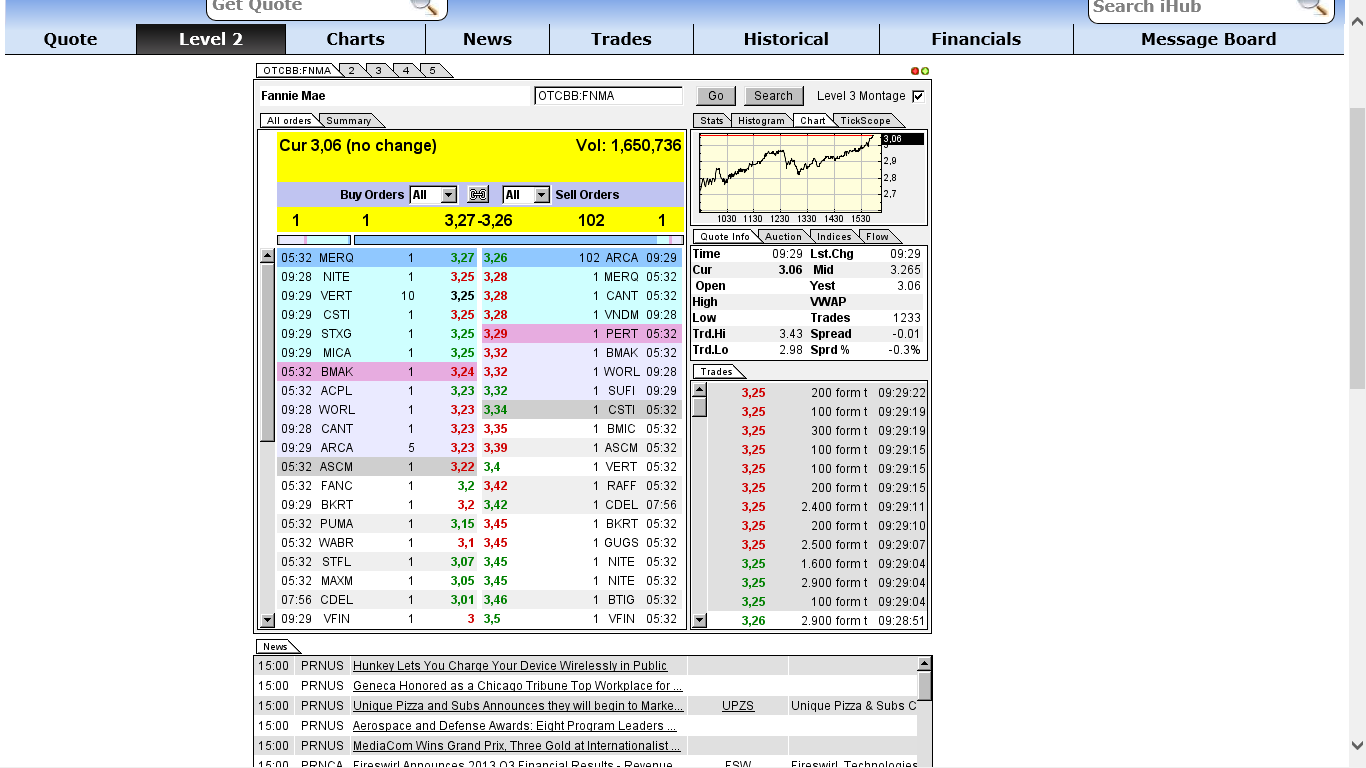Screen dimensions: 1366x768
Task: Click the News panel tab
Action: pyautogui.click(x=275, y=646)
